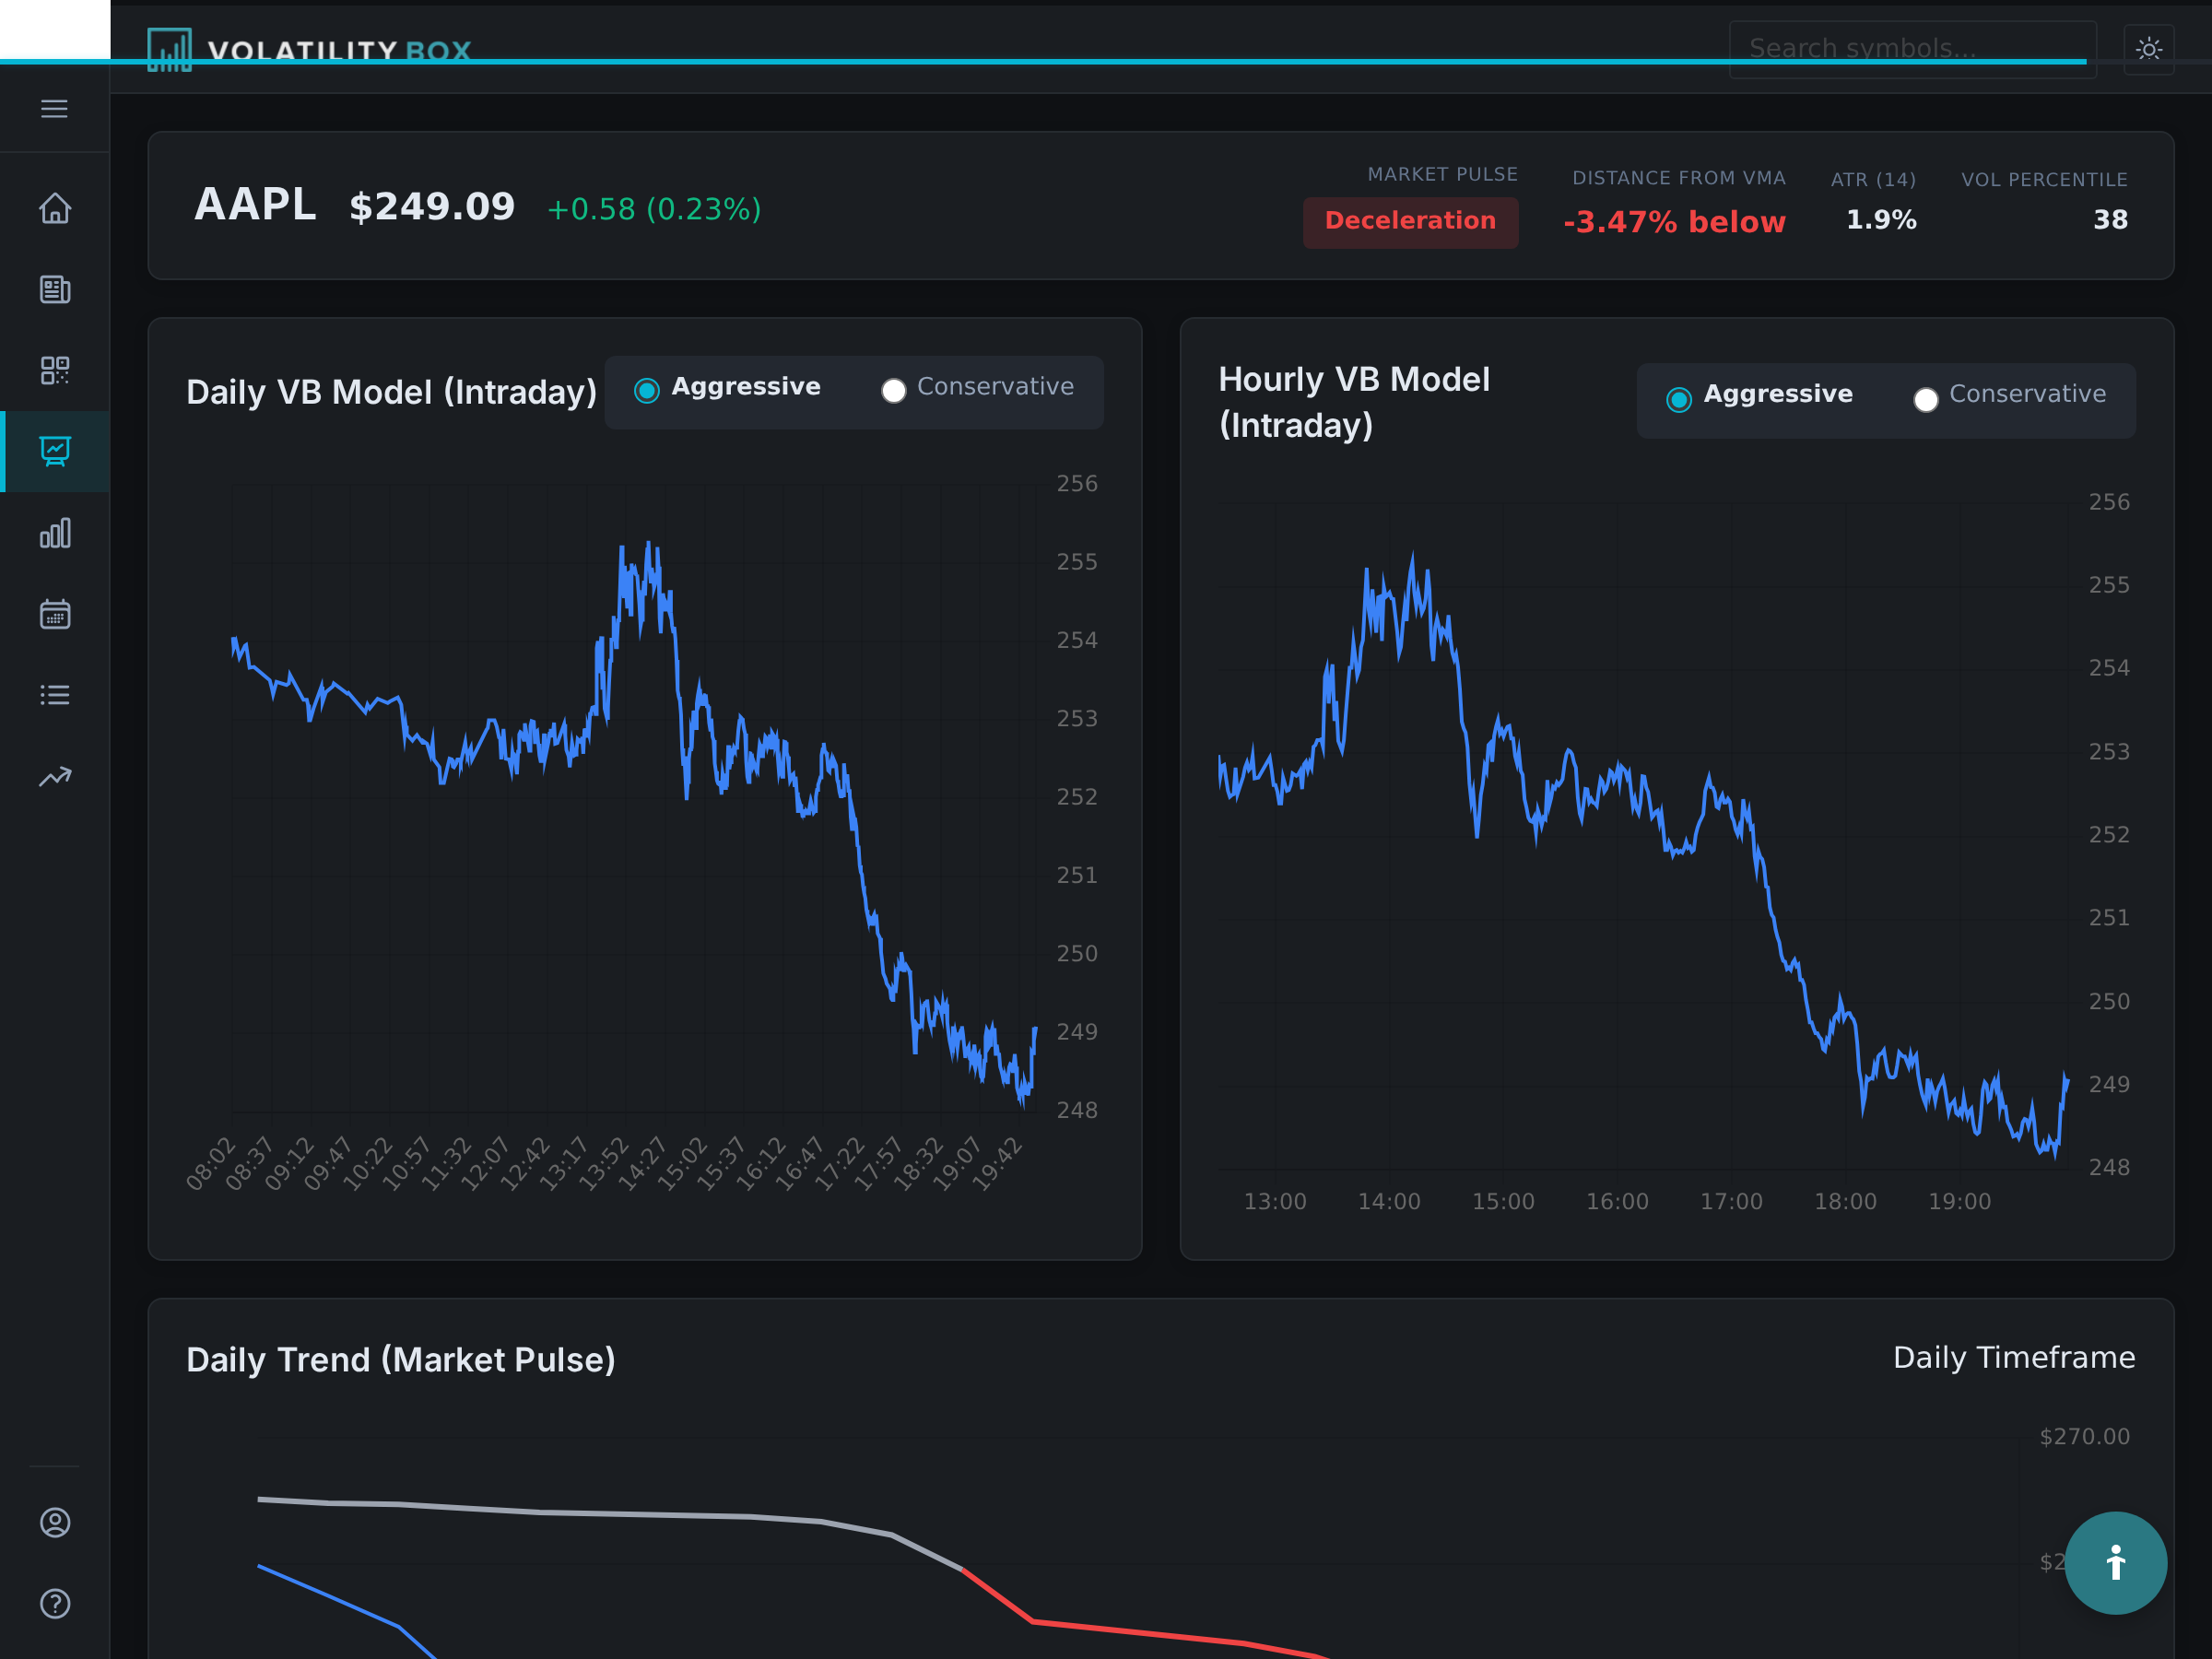
Task: Open the user account icon
Action: tap(55, 1522)
